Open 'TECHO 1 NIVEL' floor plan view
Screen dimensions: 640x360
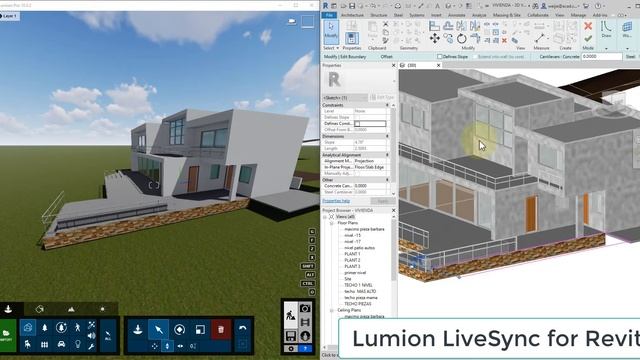tap(358, 285)
